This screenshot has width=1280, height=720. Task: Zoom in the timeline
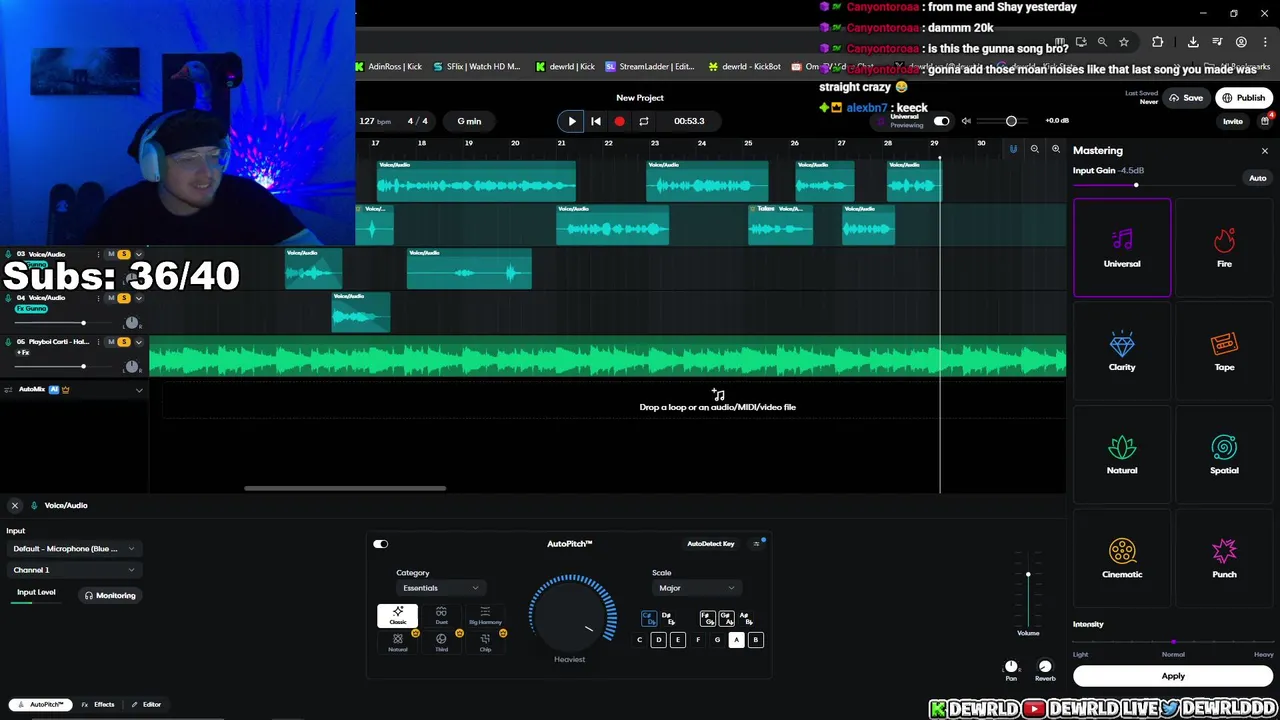click(1056, 149)
